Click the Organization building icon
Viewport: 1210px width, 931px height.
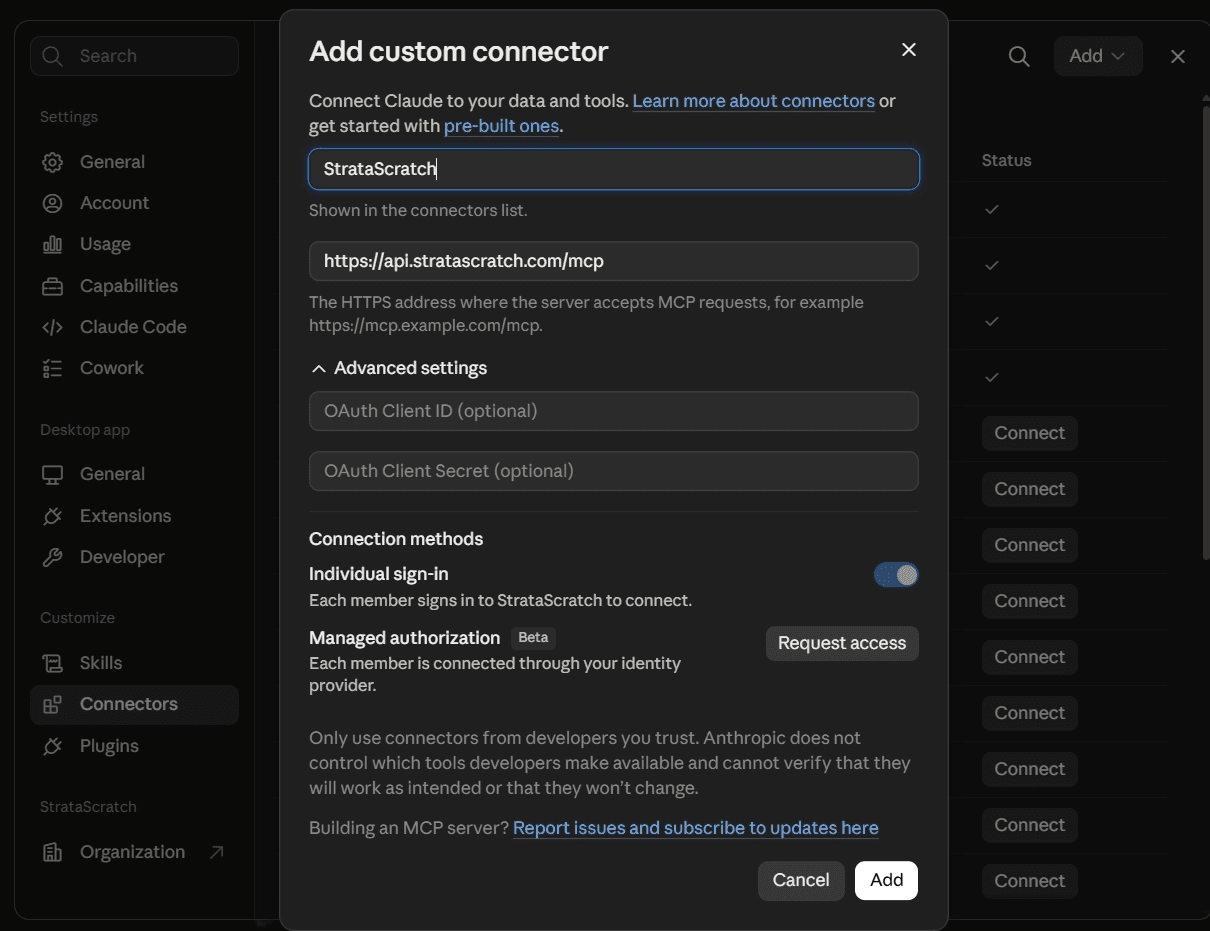point(53,852)
